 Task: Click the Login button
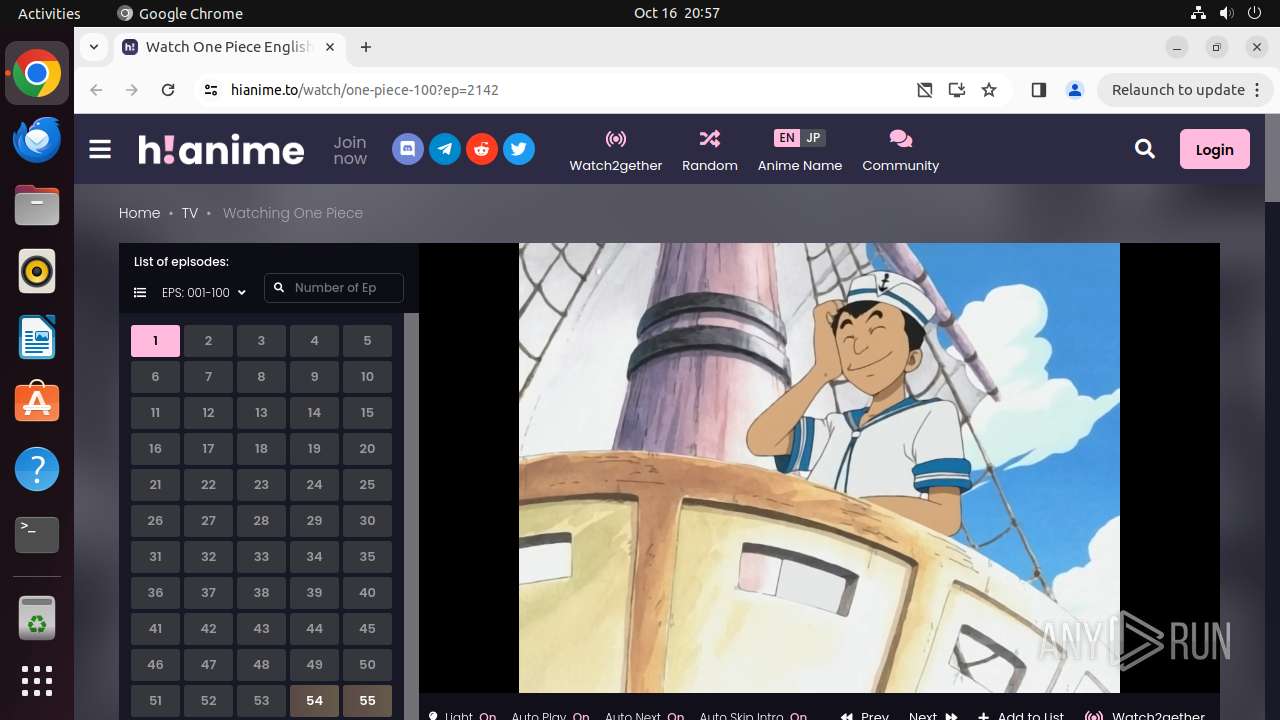(1214, 150)
